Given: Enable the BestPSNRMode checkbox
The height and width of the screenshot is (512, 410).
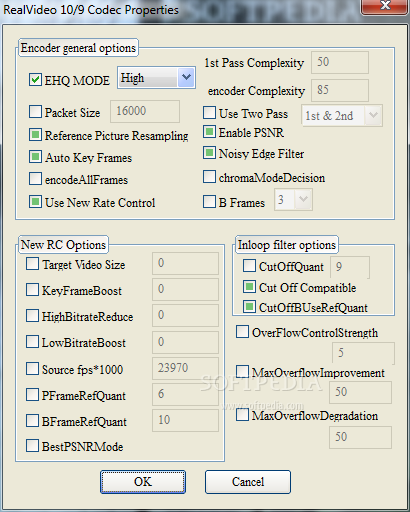Looking at the screenshot, I should (32, 446).
